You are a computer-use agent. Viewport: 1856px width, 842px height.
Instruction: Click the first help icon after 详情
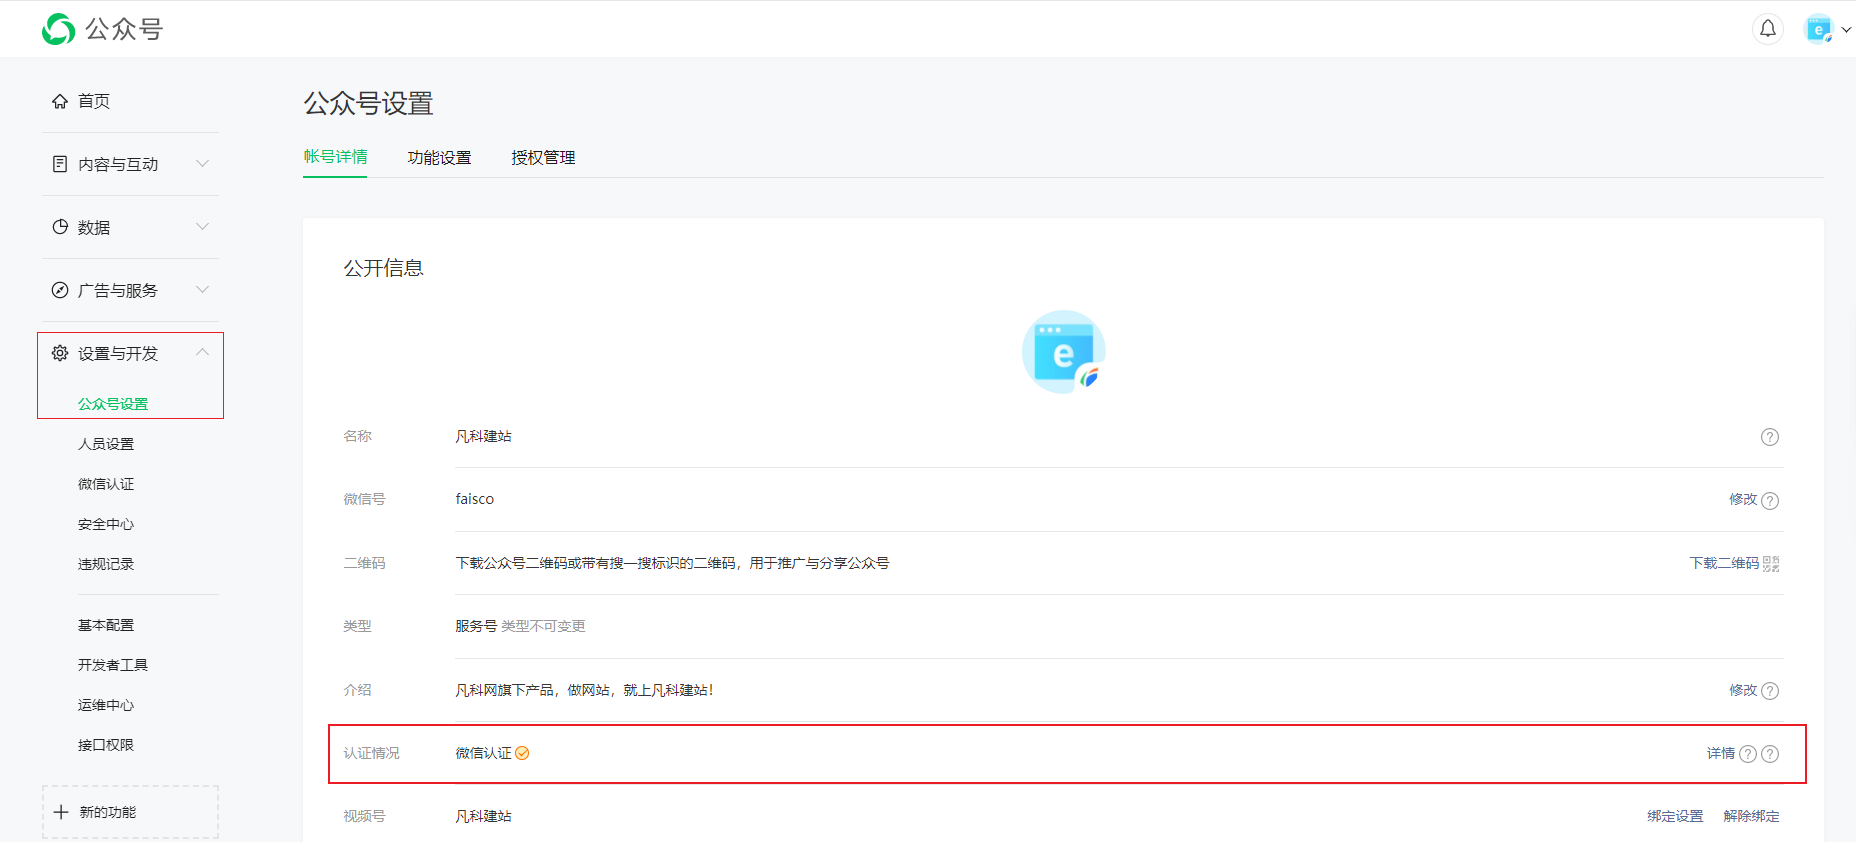tap(1748, 754)
